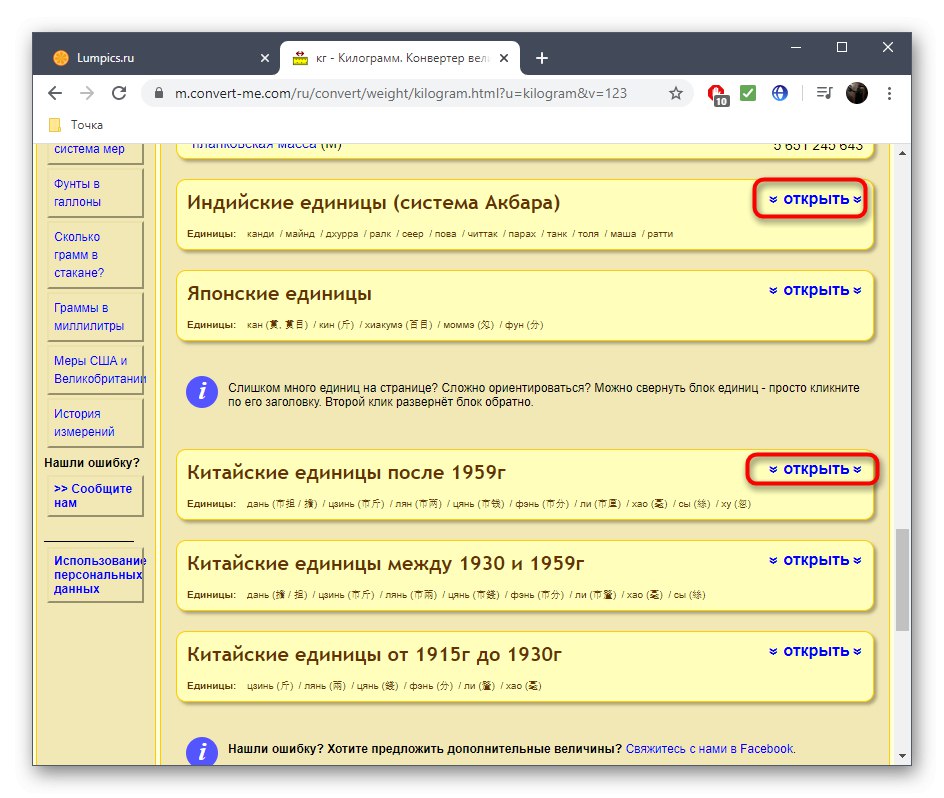Screen dimensions: 944x798
Task: Open a new browser tab
Action: (x=542, y=58)
